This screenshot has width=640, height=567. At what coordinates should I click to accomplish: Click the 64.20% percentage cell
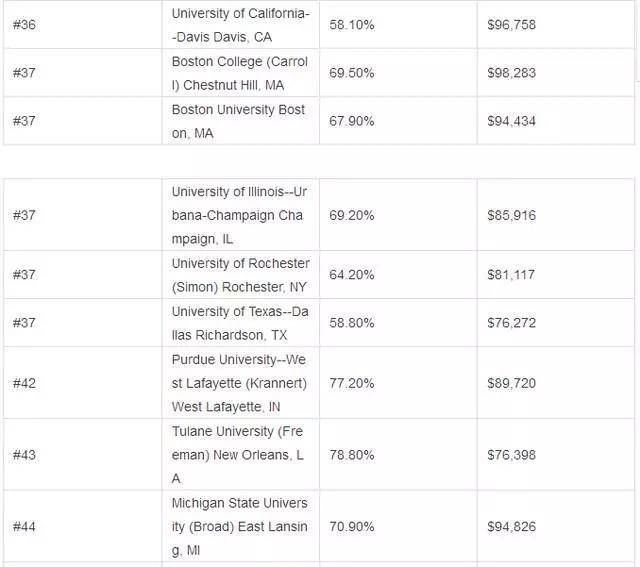[x=398, y=275]
